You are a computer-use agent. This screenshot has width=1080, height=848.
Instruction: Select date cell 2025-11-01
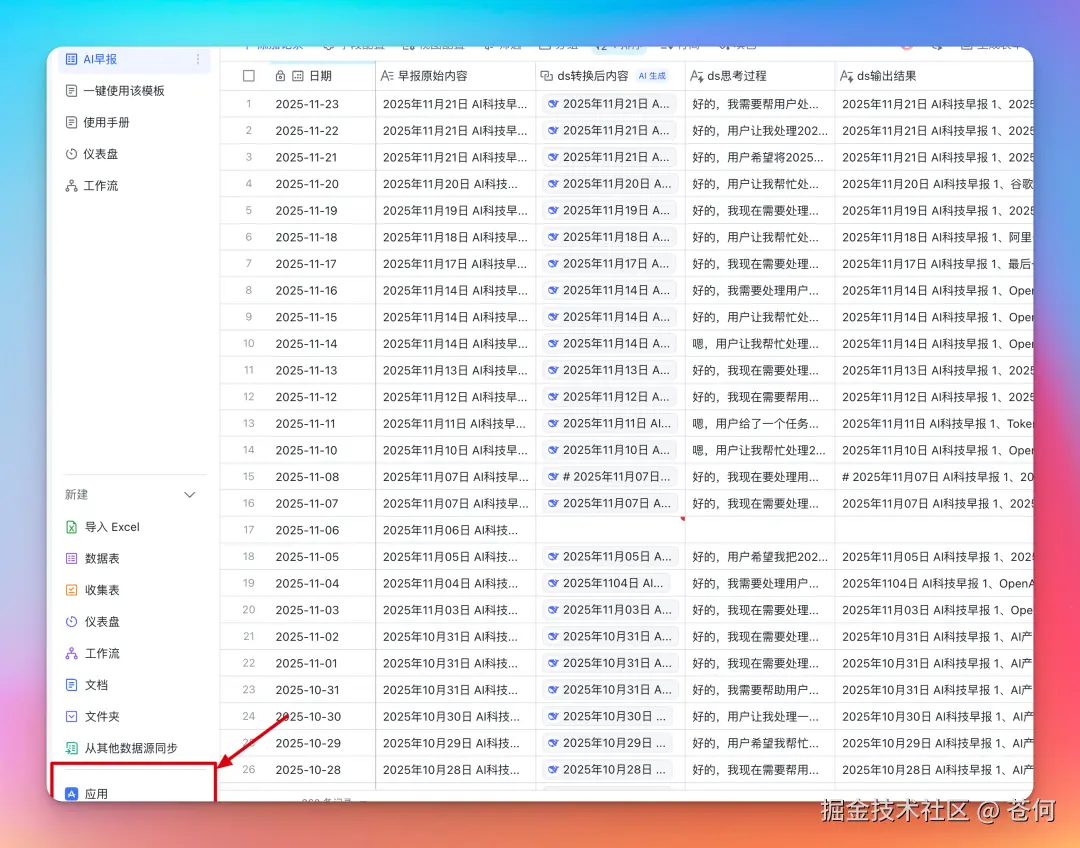[x=307, y=663]
